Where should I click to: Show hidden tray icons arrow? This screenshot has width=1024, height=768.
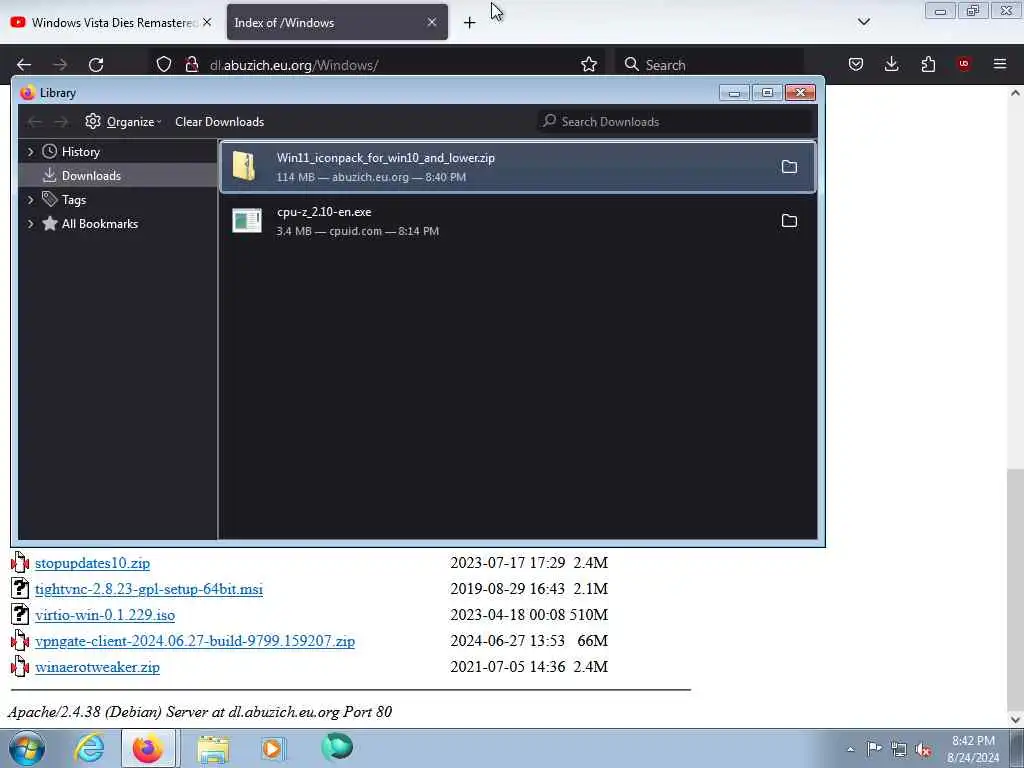point(850,750)
